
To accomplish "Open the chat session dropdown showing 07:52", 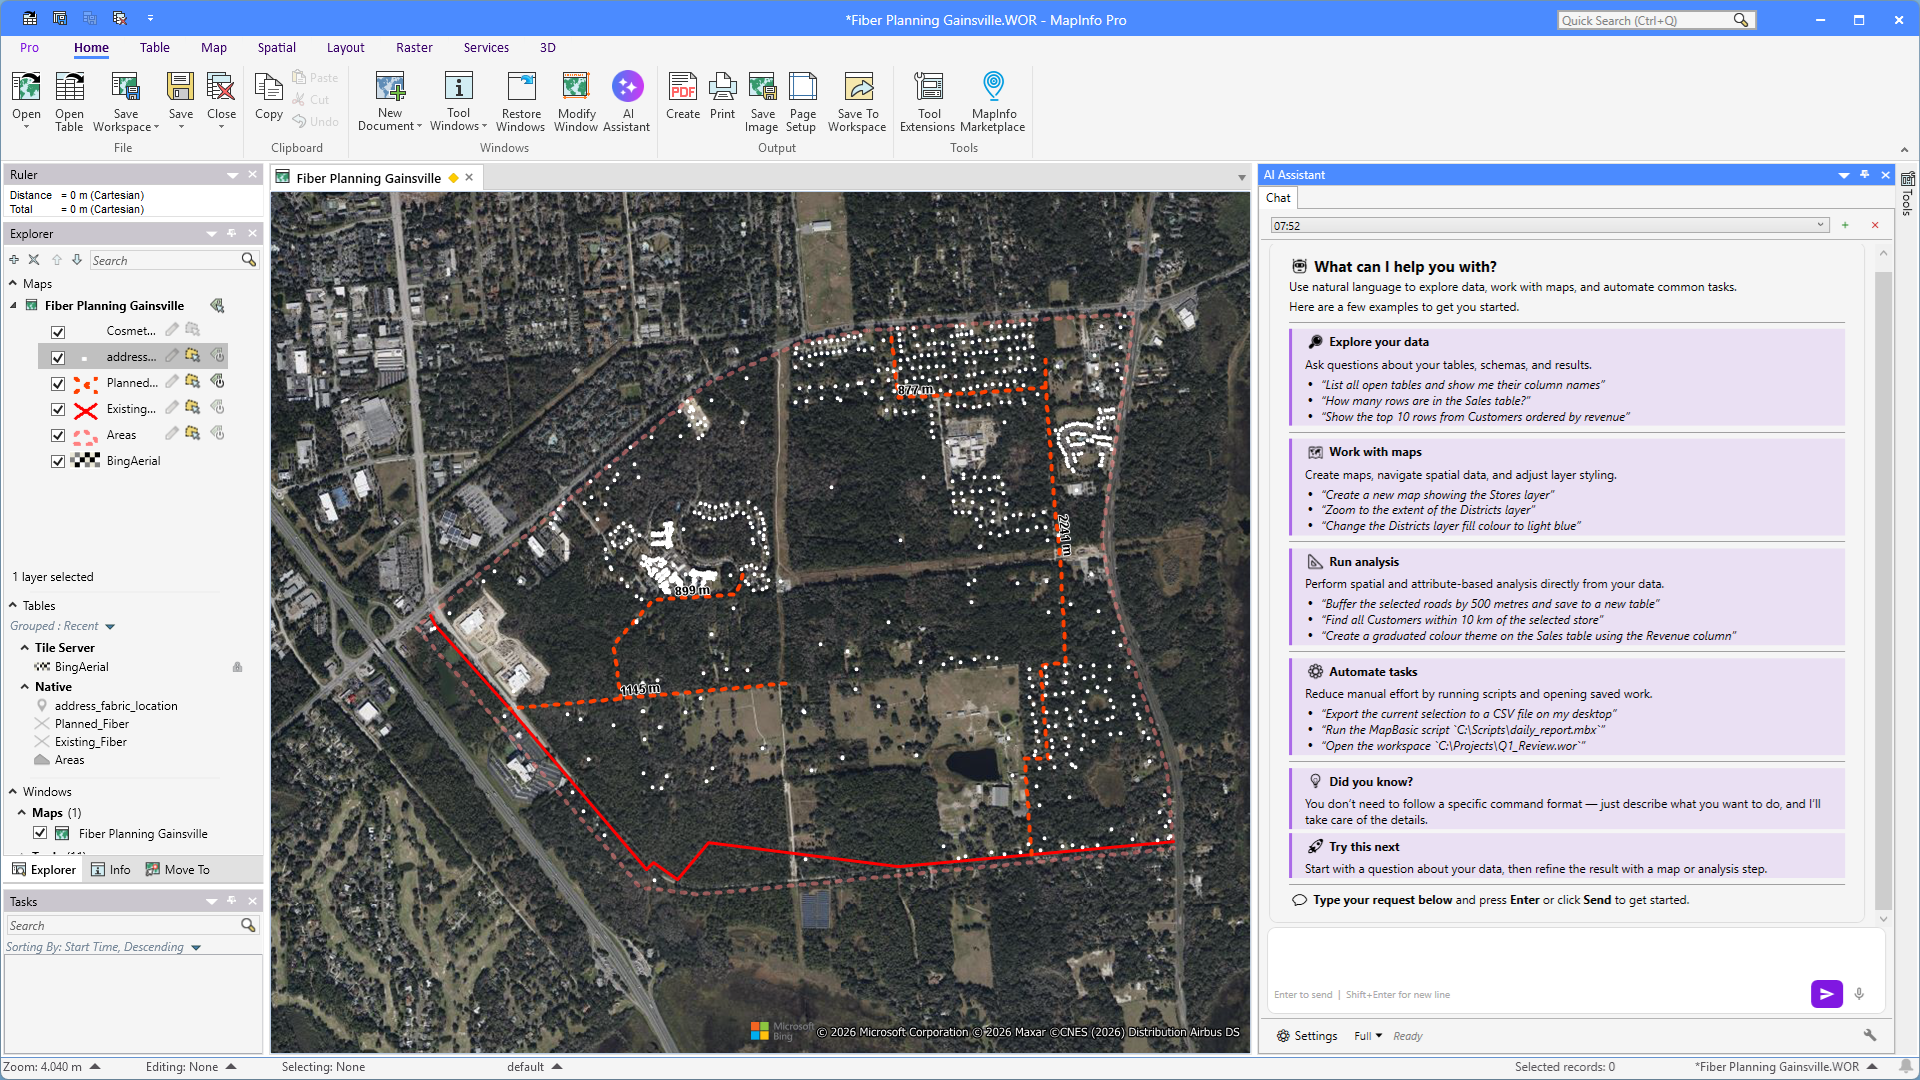I will 1549,226.
